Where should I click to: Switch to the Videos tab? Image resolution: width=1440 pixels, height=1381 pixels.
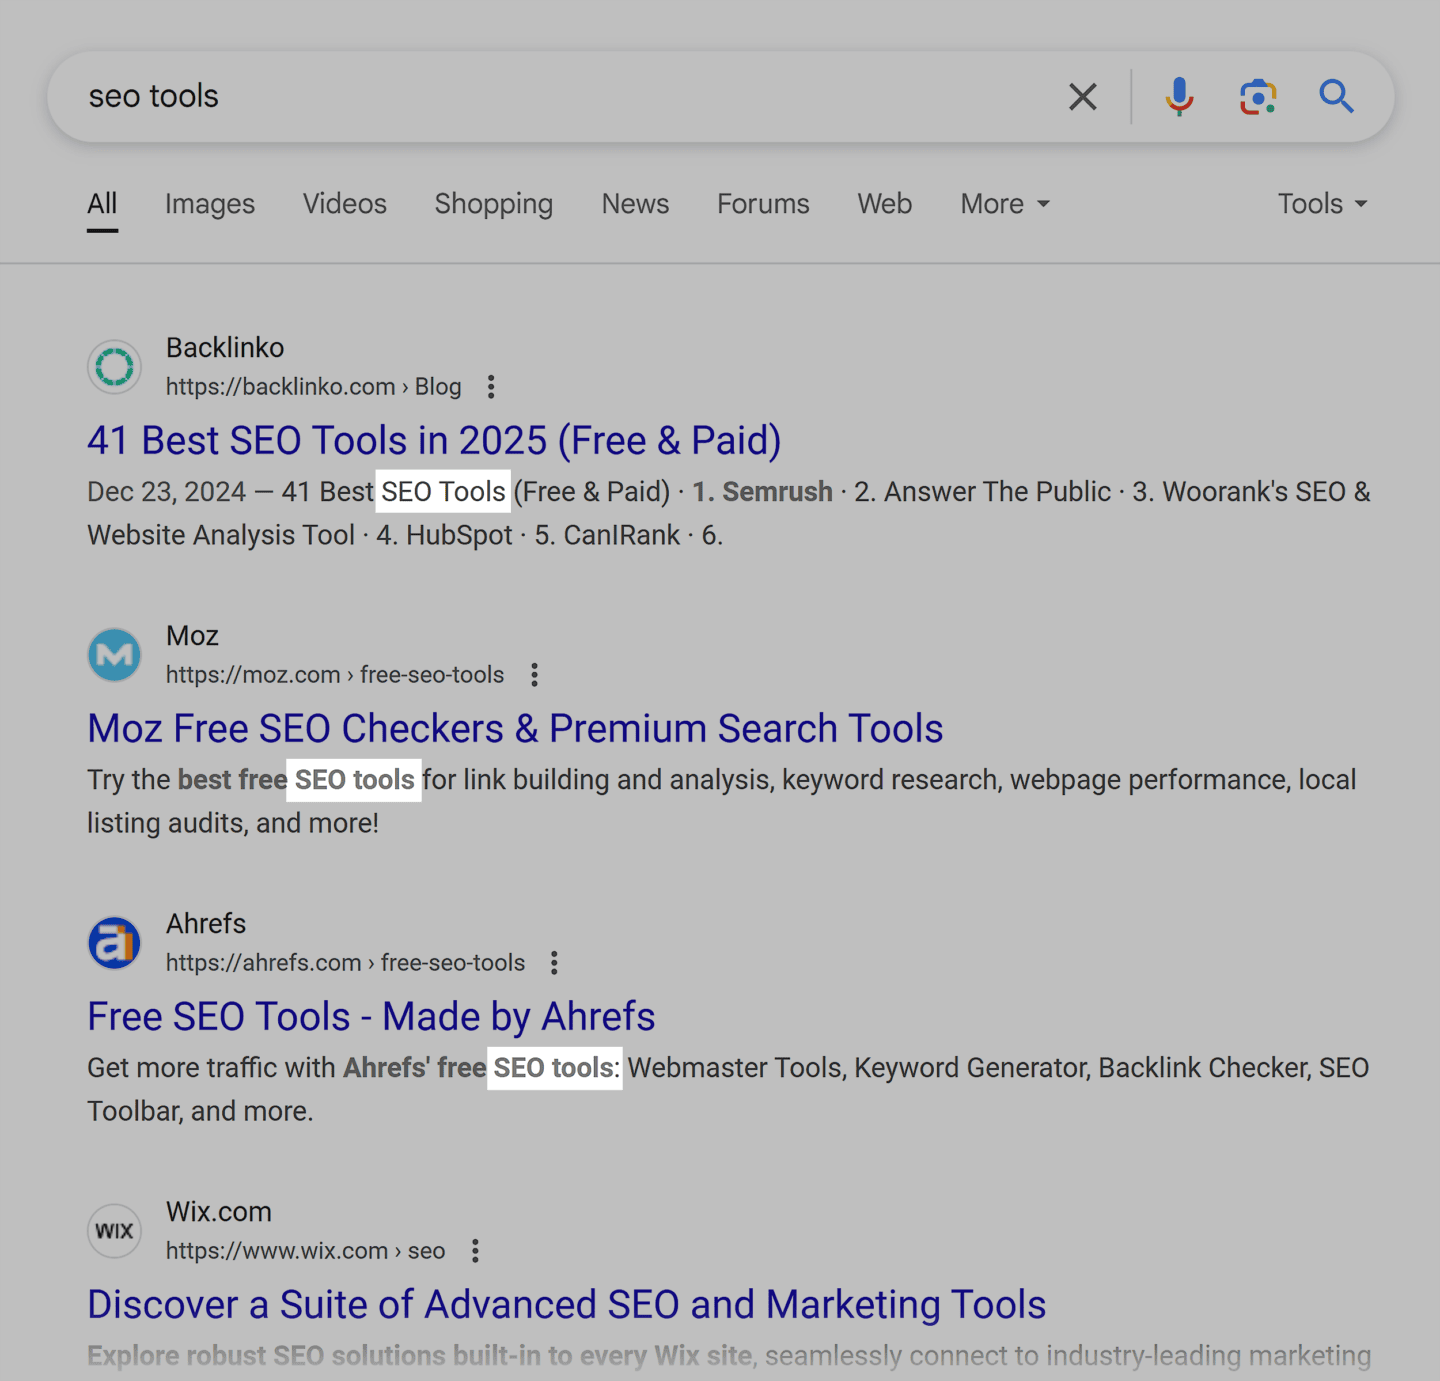point(345,204)
